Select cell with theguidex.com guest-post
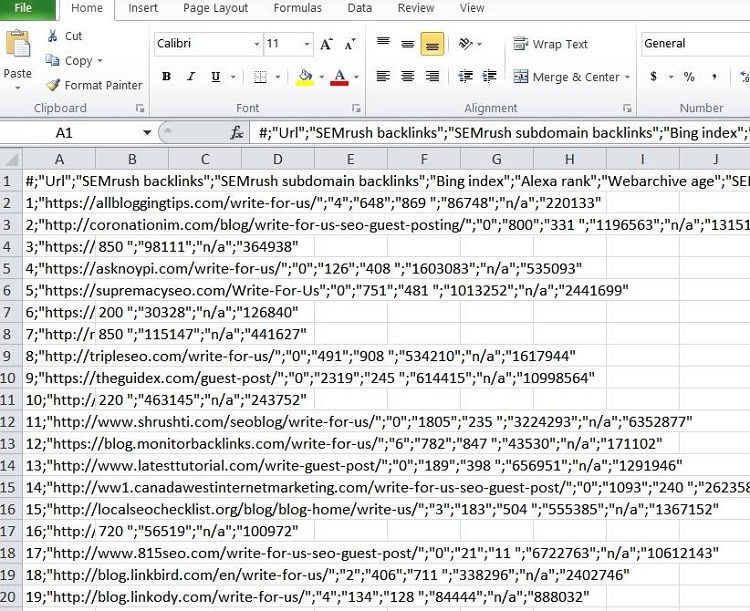 [x=59, y=378]
